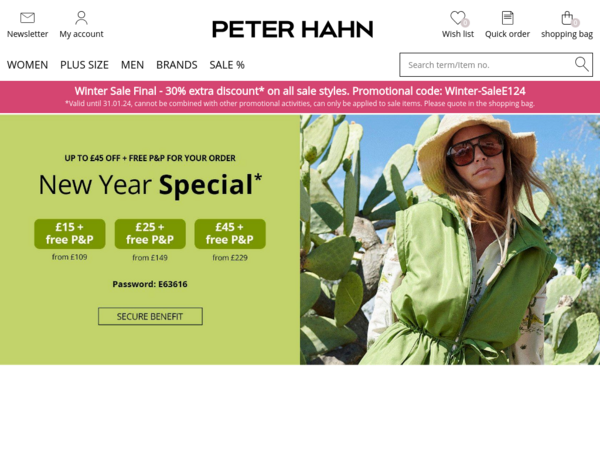This screenshot has height=450, width=600.
Task: Select the MEN category
Action: (x=132, y=65)
